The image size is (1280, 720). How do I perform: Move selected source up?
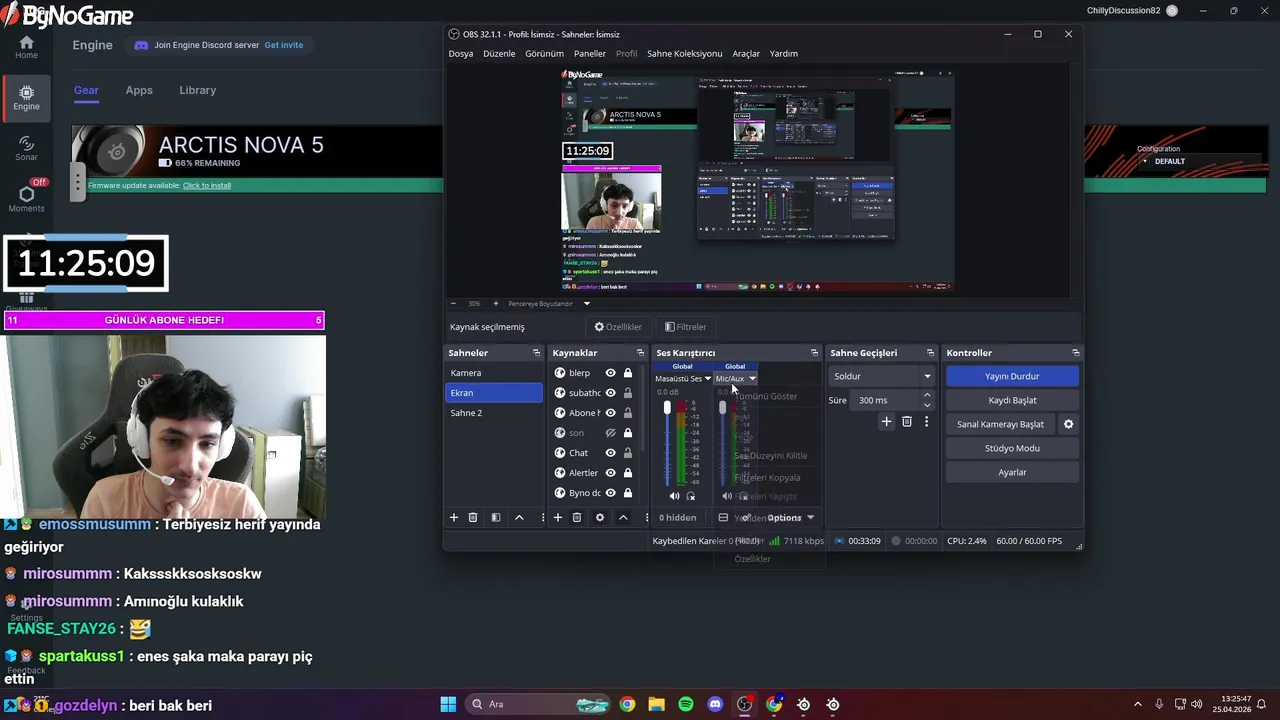tap(623, 517)
